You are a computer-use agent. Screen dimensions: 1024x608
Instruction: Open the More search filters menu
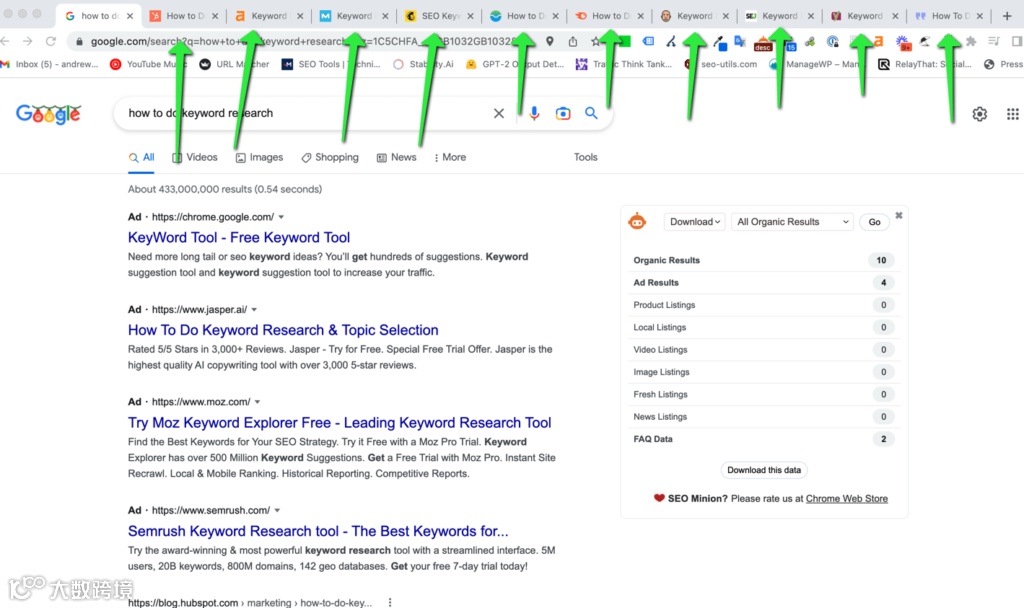point(450,157)
